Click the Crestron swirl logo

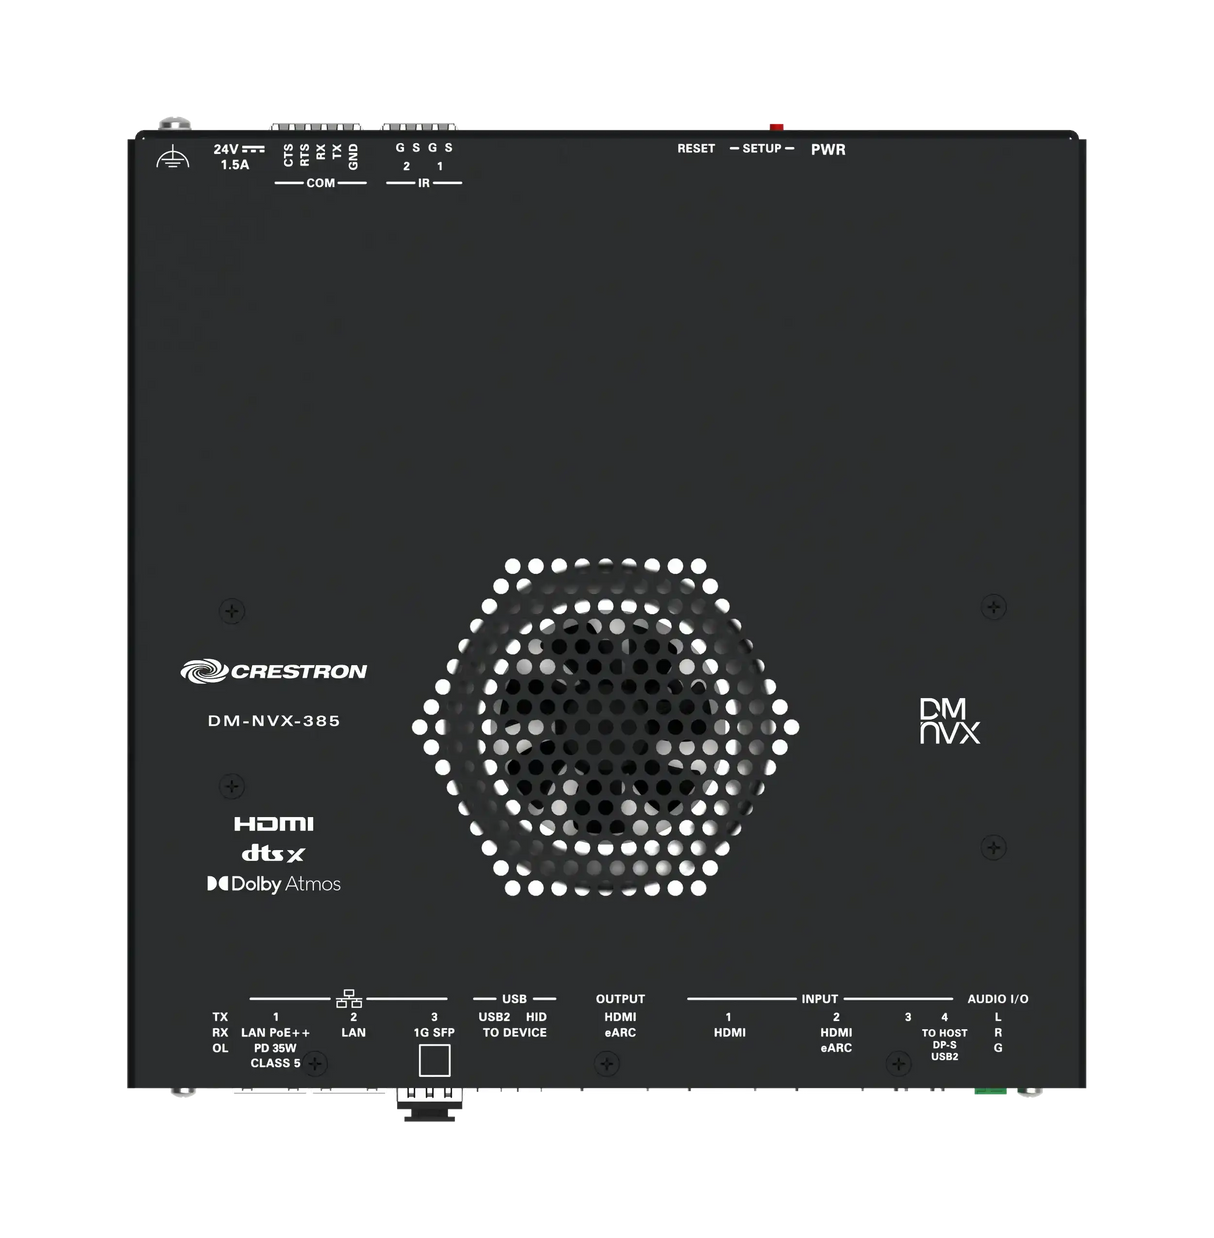(205, 670)
